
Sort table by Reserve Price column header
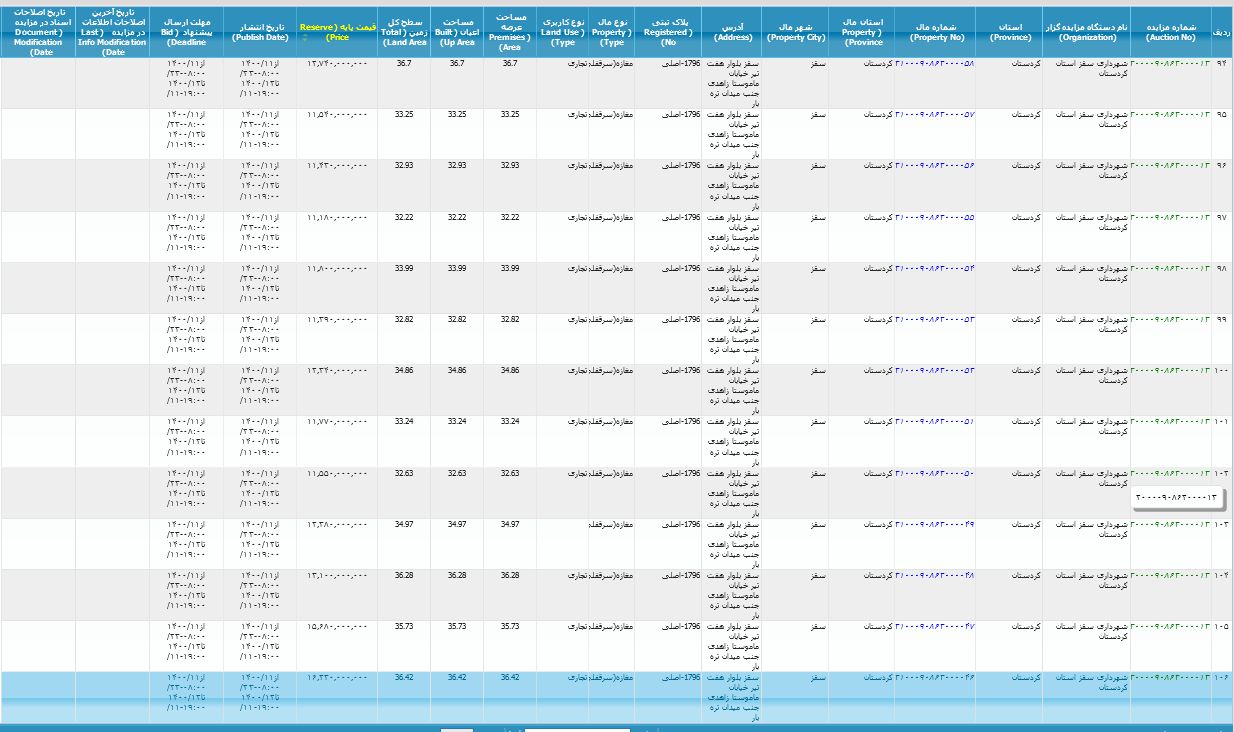point(336,32)
